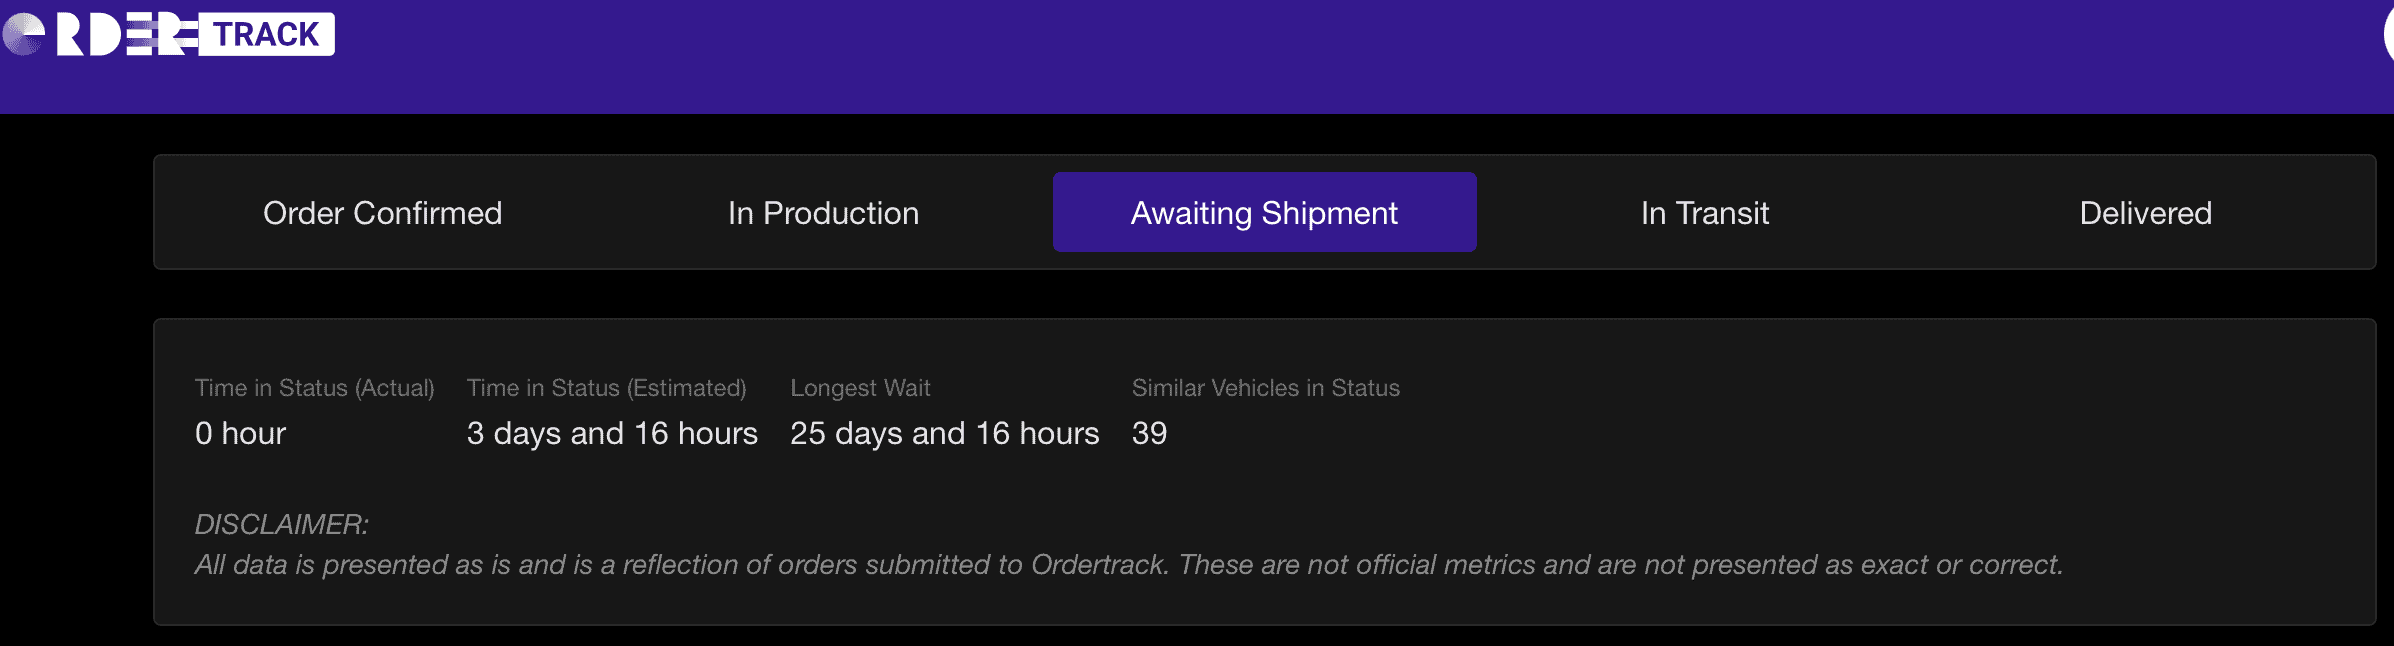Click the striped ORDER logo lettering
This screenshot has height=646, width=2394.
pos(124,35)
